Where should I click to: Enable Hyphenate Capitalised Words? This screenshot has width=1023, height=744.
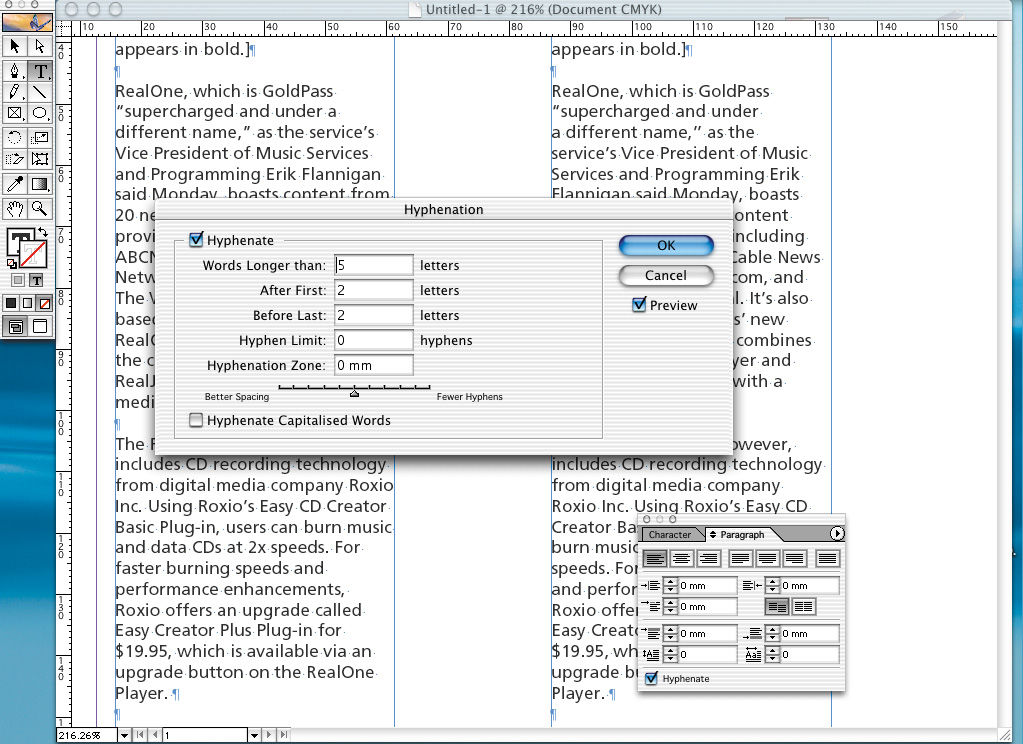click(x=196, y=421)
